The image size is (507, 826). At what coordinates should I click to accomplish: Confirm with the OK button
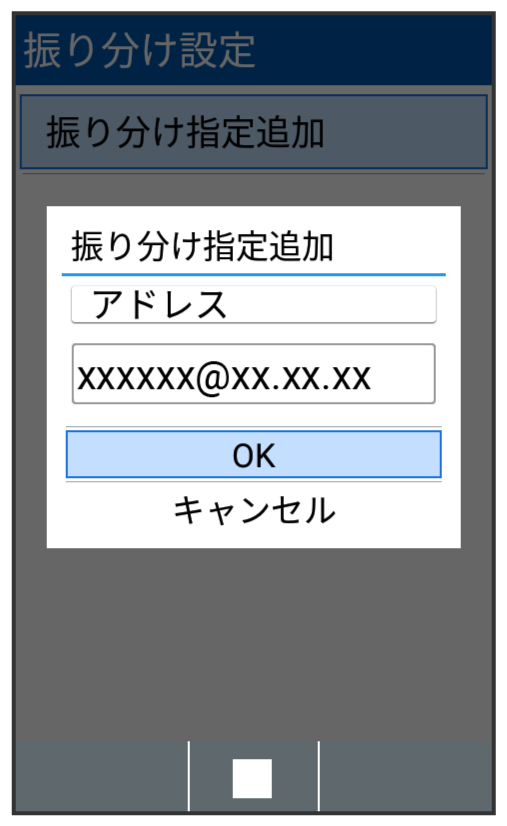click(254, 455)
